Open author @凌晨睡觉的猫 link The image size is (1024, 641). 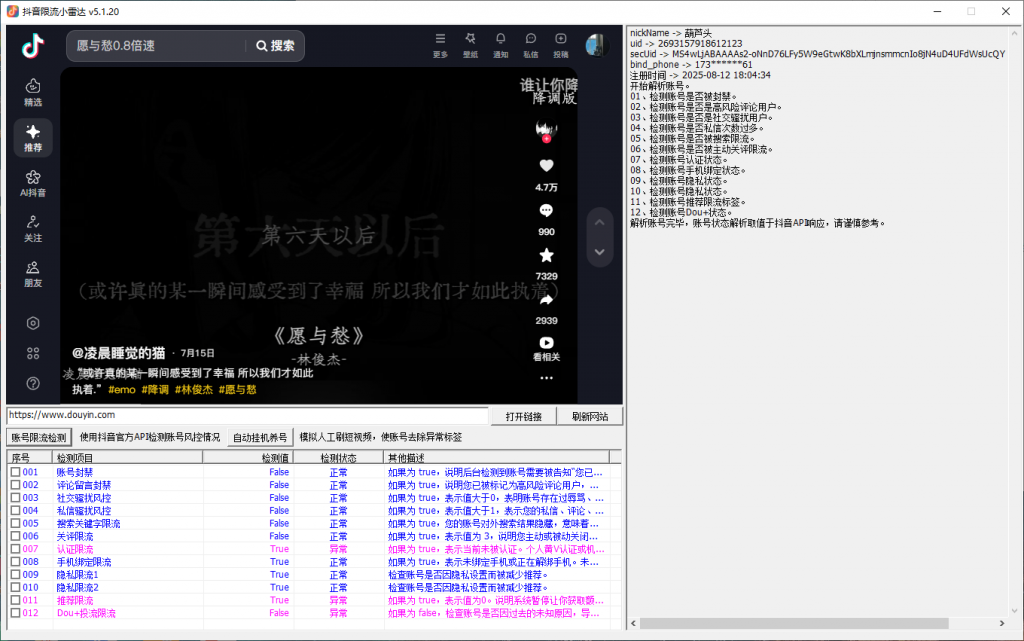pos(118,353)
